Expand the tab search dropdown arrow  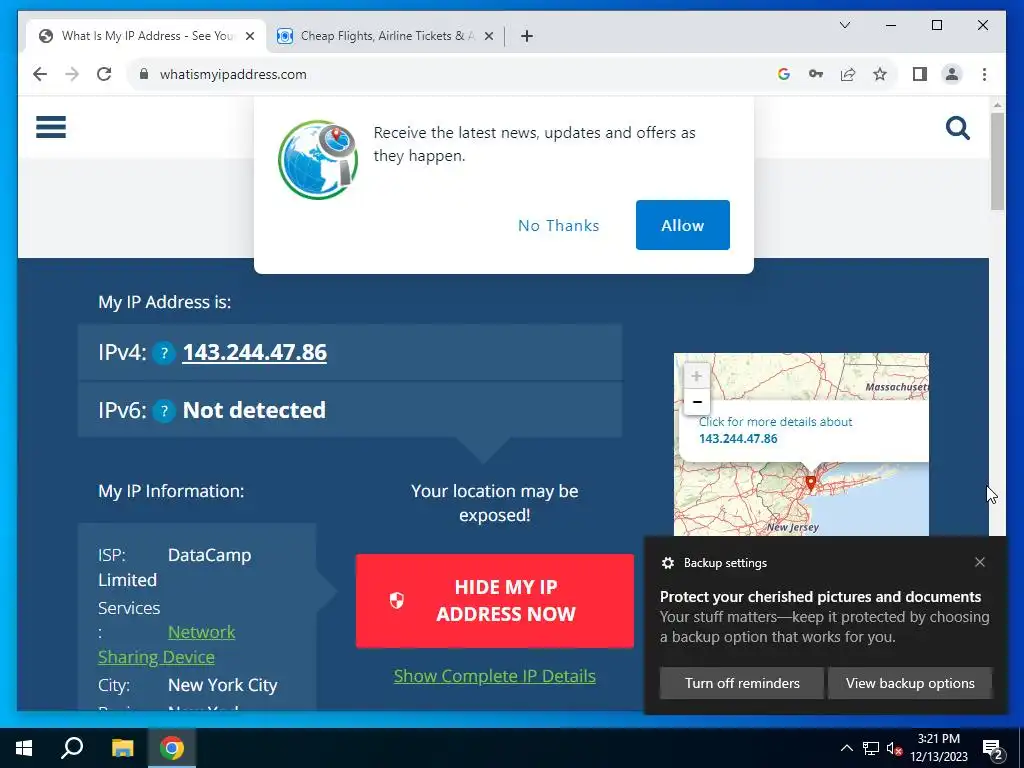(844, 25)
